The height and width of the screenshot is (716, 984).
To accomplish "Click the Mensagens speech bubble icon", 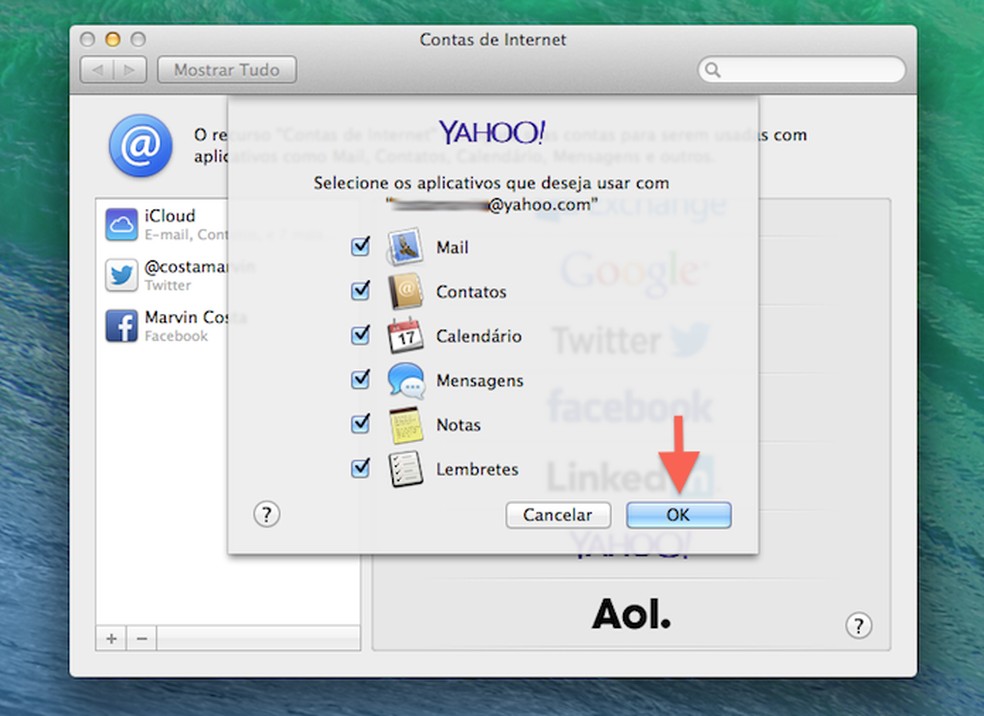I will point(406,380).
